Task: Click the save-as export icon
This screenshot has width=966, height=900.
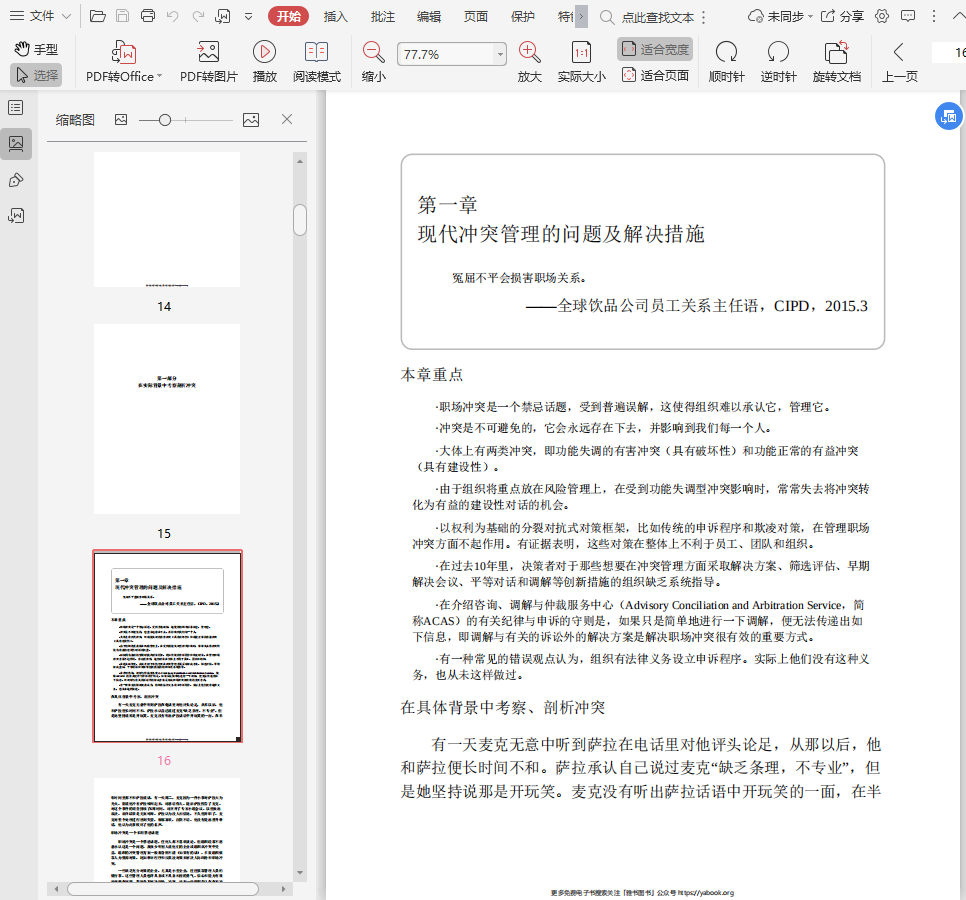Action: point(222,16)
